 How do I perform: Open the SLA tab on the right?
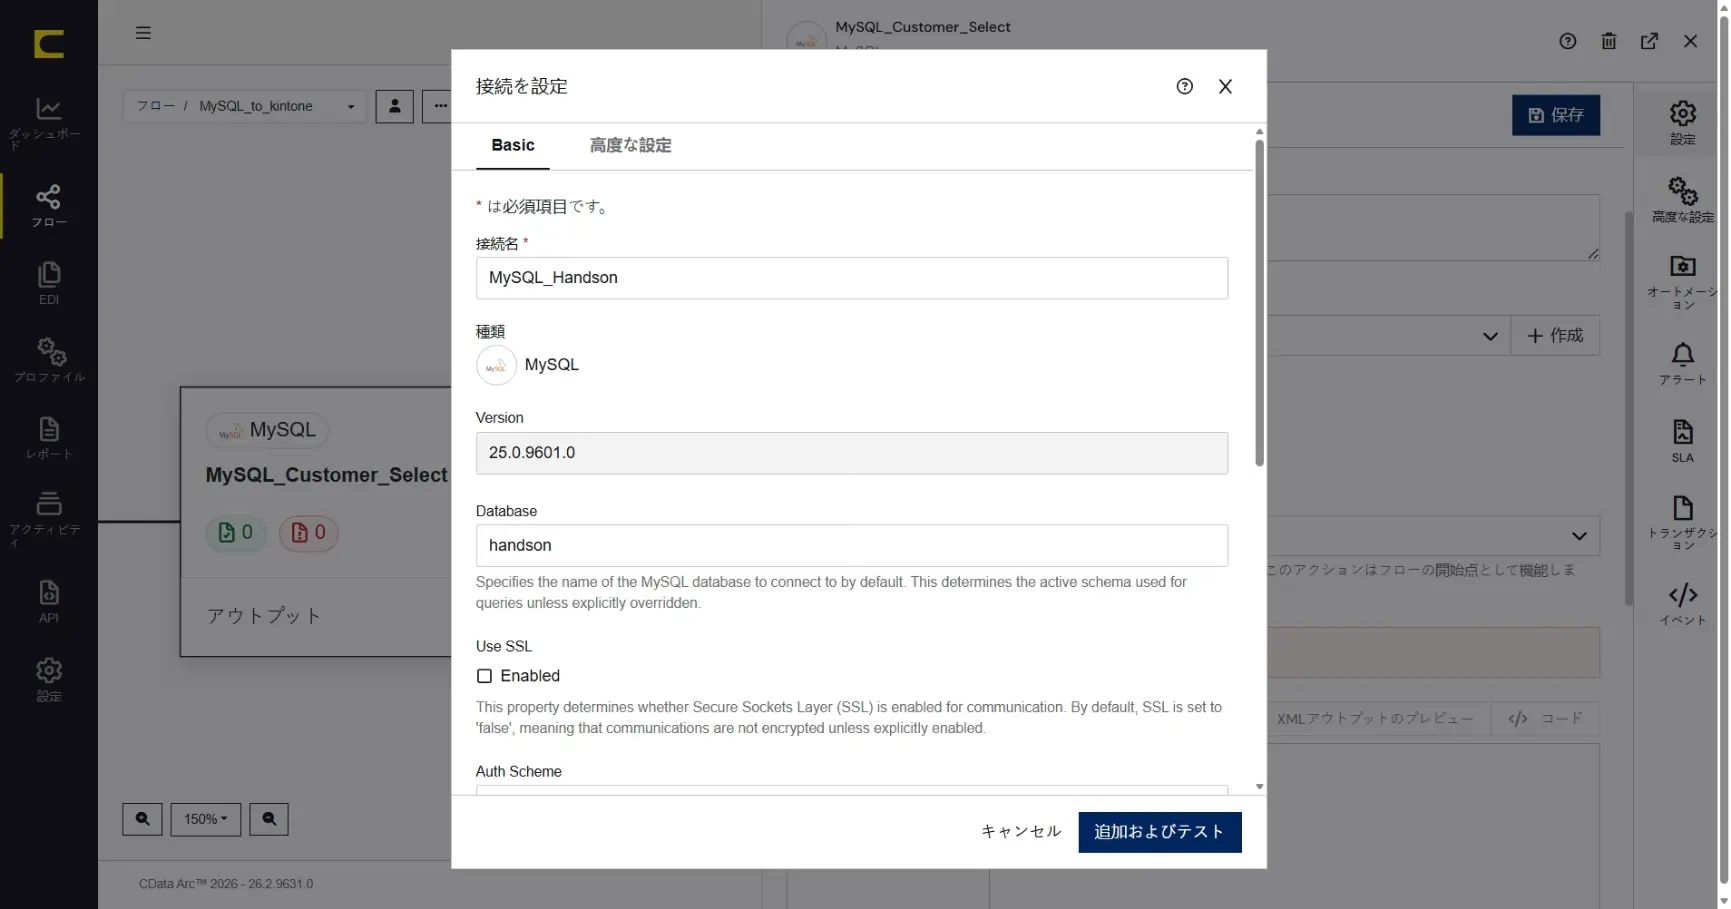(1682, 441)
